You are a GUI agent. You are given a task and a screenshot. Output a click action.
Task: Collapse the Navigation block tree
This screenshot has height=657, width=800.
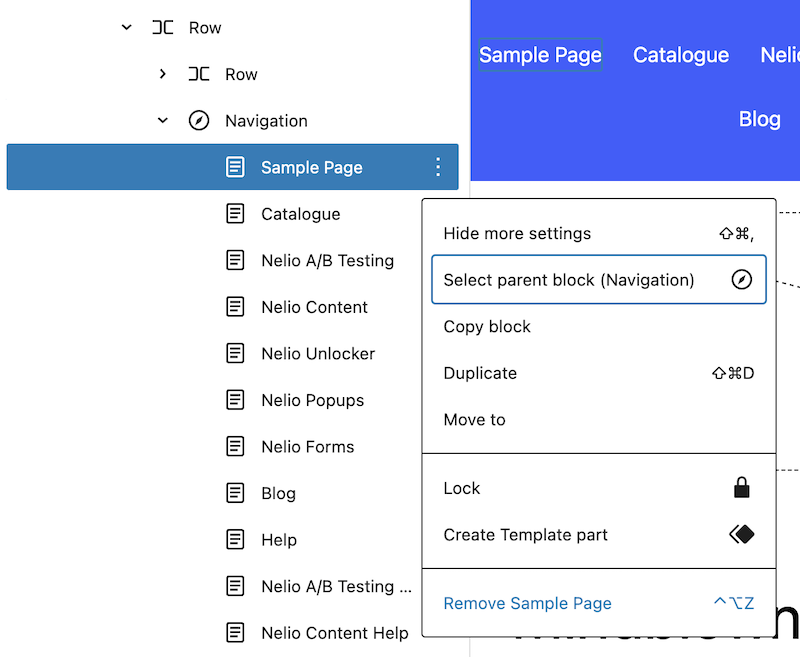(163, 121)
